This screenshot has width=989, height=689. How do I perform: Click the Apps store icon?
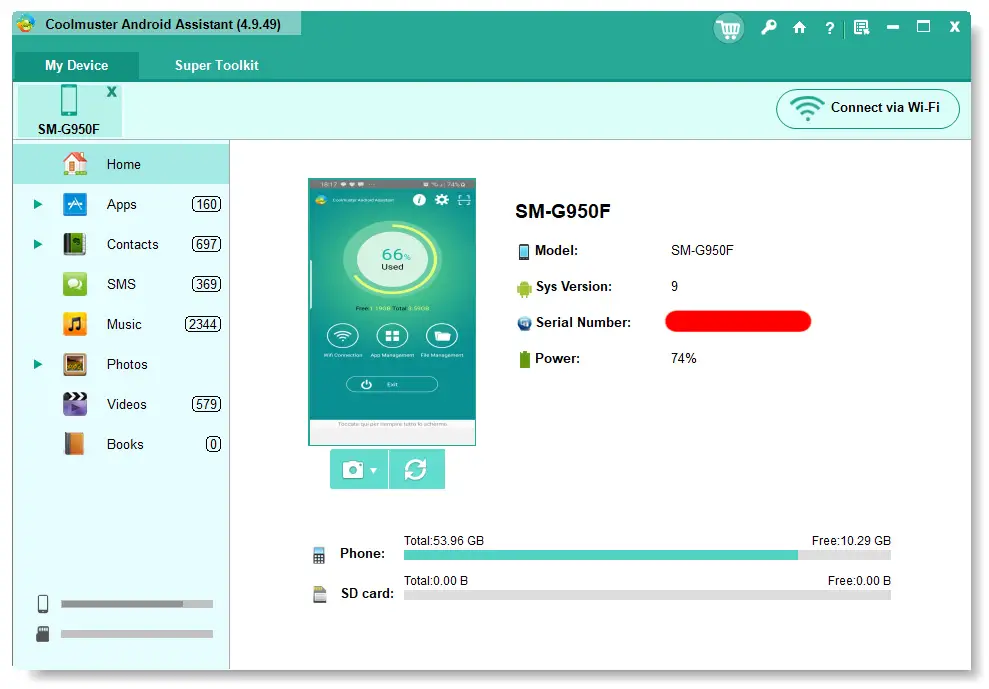pyautogui.click(x=75, y=204)
